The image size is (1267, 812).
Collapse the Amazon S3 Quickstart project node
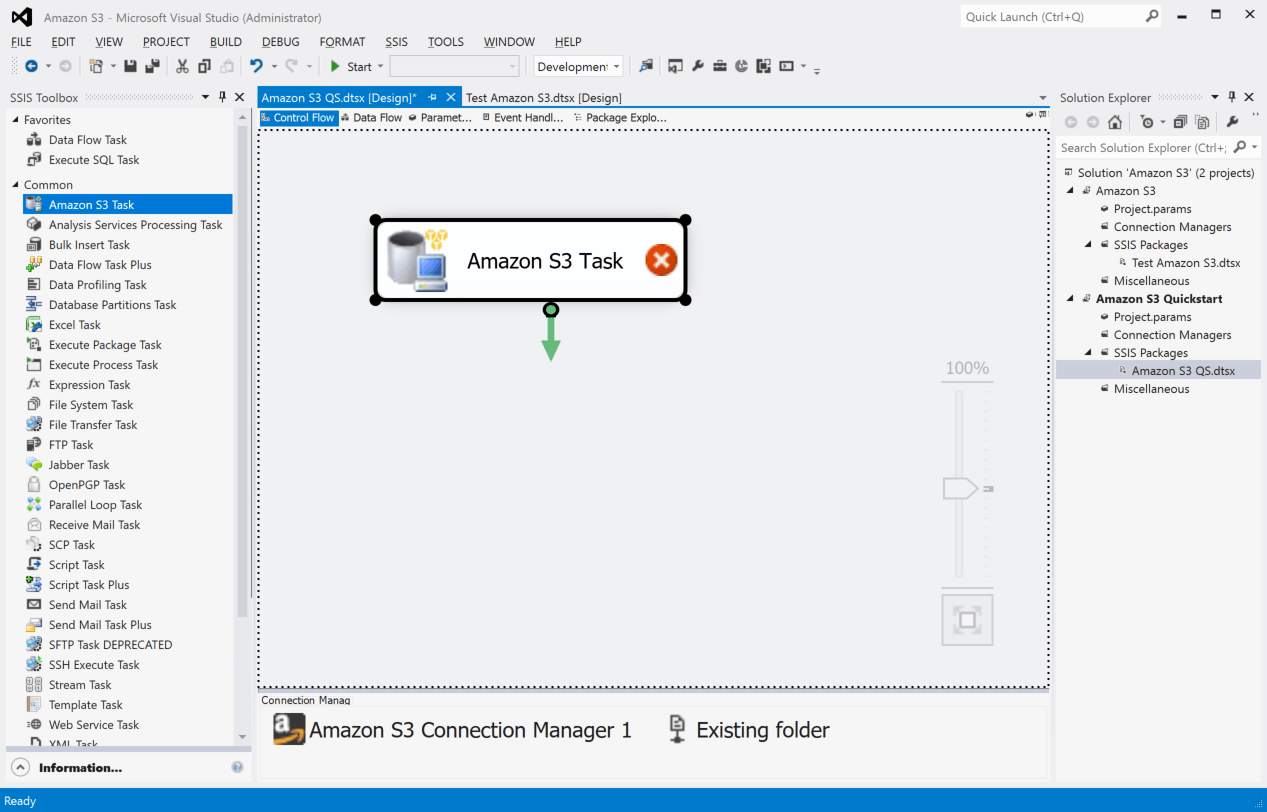(x=1070, y=299)
